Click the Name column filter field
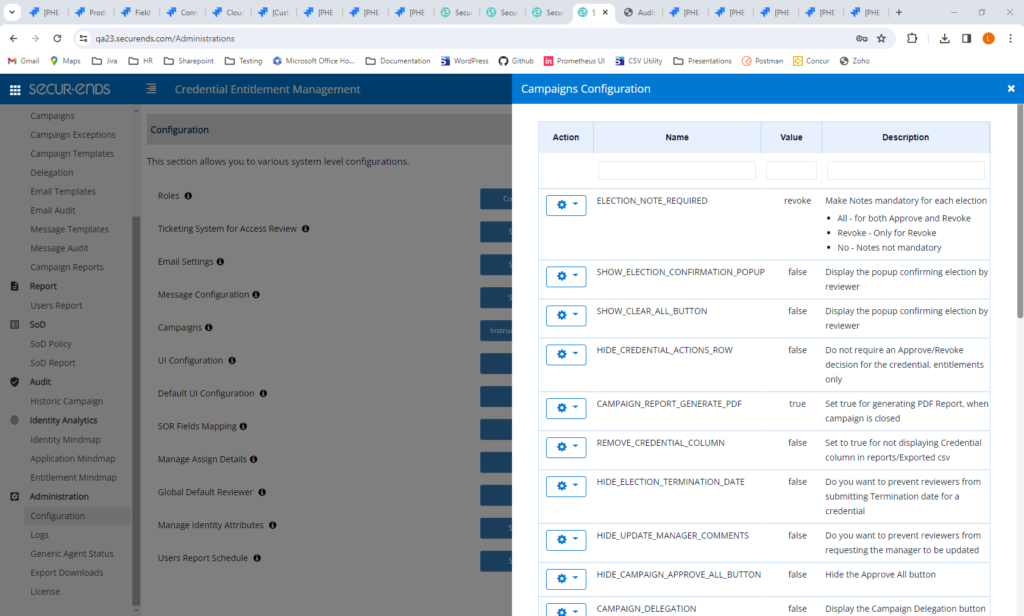Viewport: 1024px width, 616px height. click(677, 170)
